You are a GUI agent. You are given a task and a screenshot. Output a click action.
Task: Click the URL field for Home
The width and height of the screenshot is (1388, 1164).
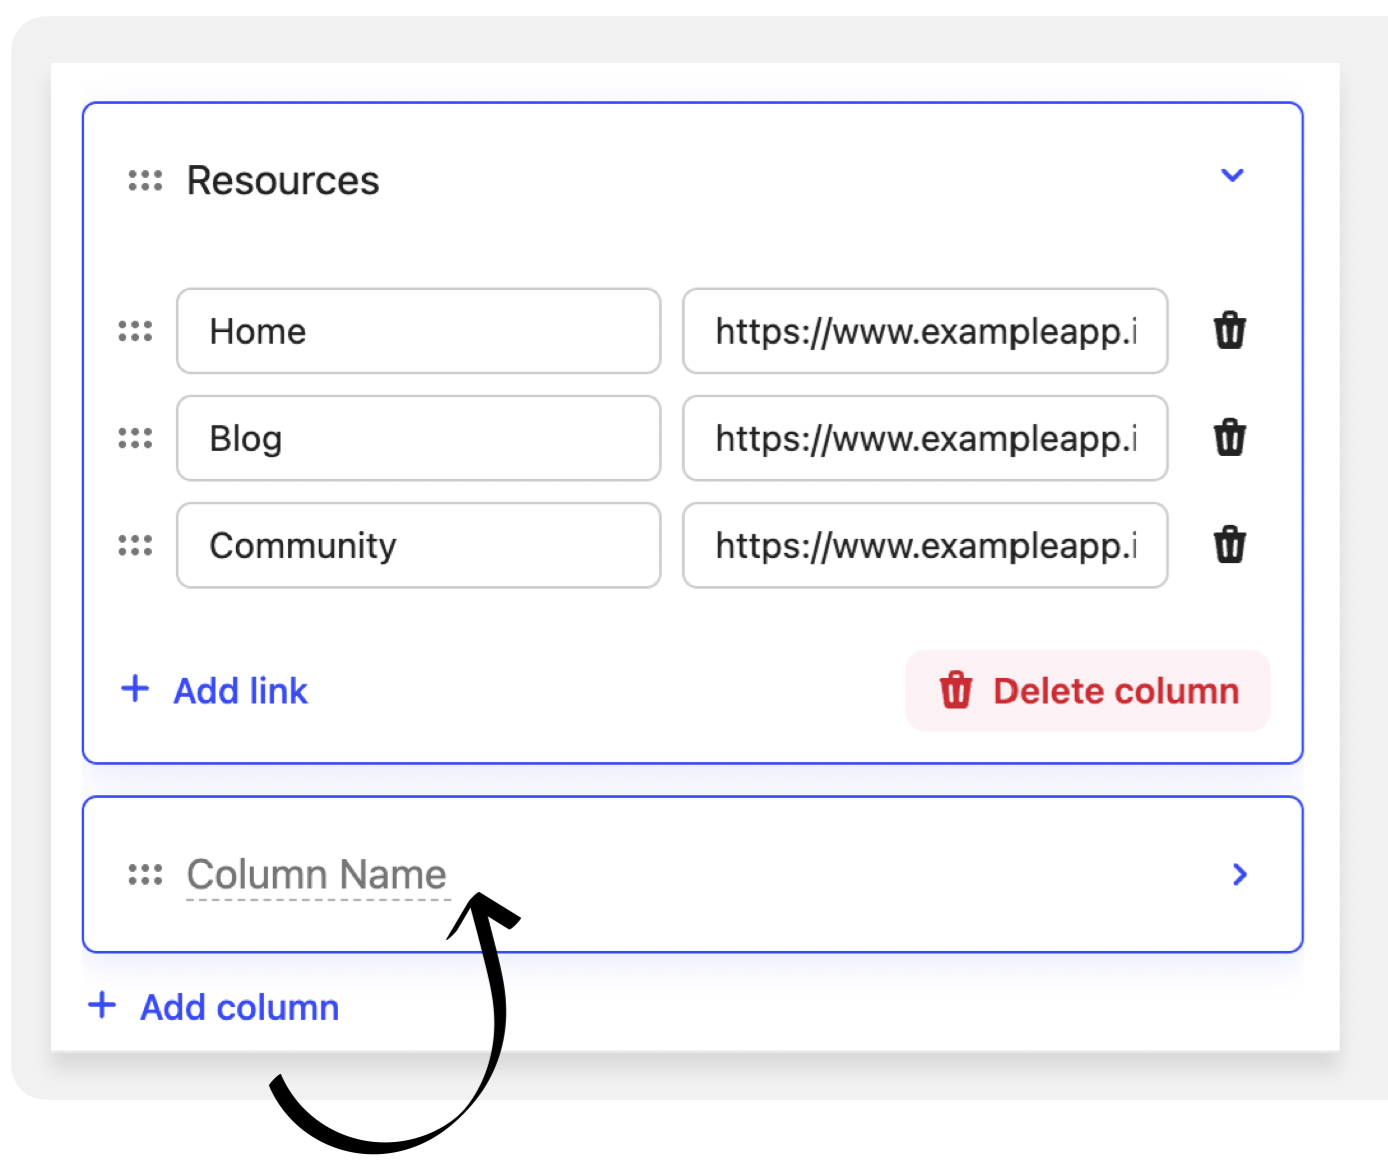click(x=924, y=331)
